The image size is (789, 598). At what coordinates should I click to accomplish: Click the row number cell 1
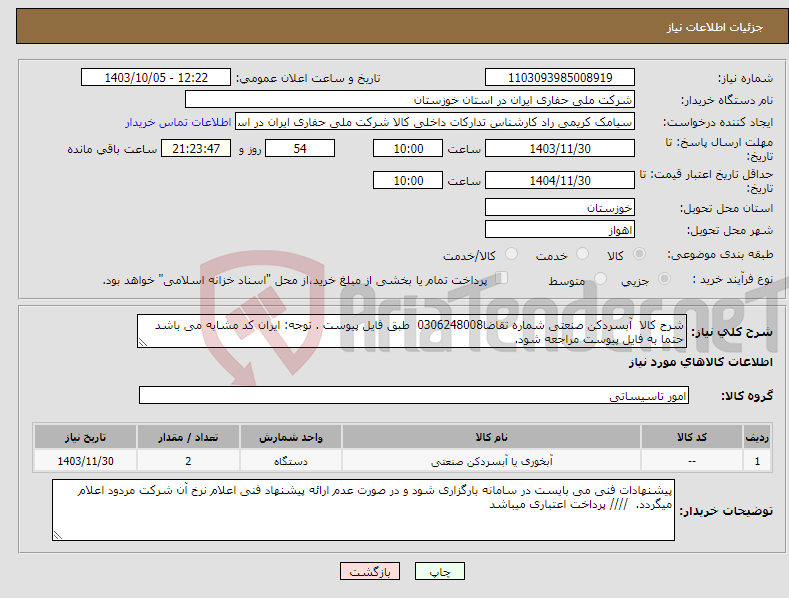point(757,461)
